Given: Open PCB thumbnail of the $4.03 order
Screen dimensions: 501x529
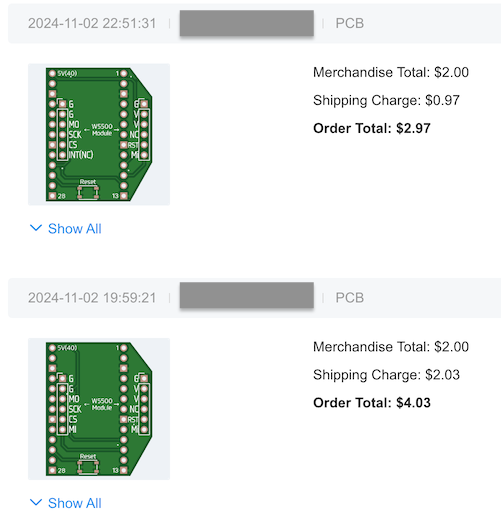Looking at the screenshot, I should 99,409.
